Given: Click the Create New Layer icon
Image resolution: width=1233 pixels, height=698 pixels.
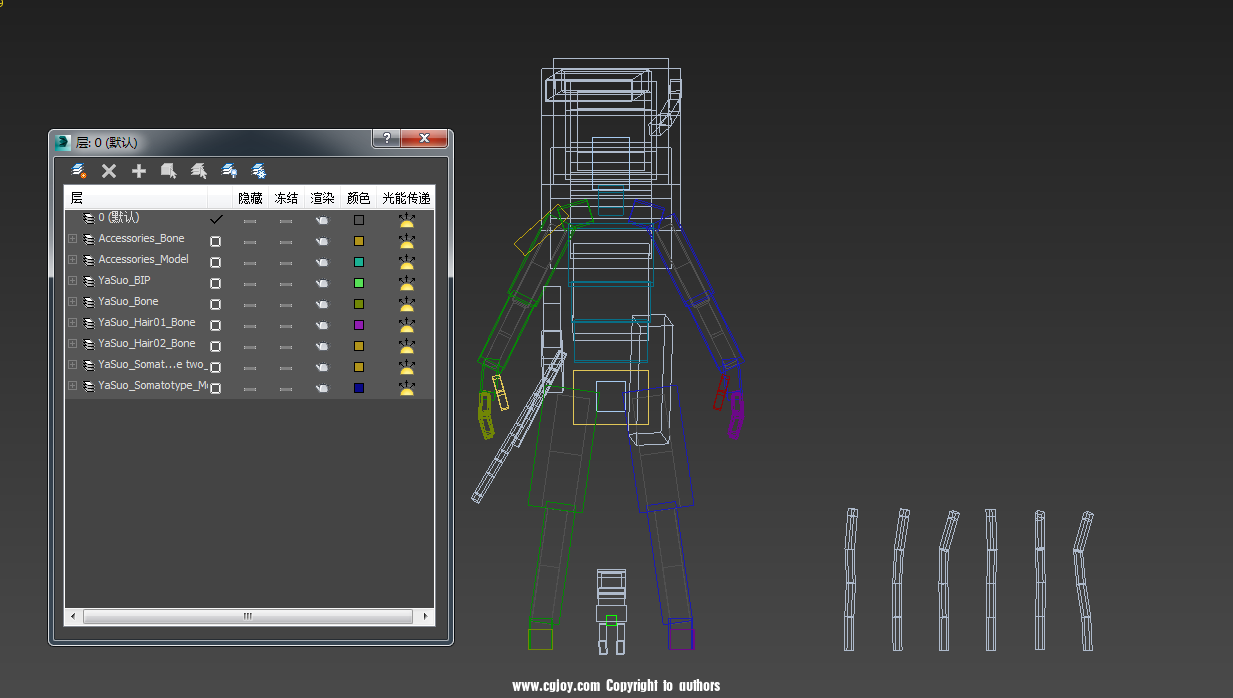Looking at the screenshot, I should click(x=79, y=171).
